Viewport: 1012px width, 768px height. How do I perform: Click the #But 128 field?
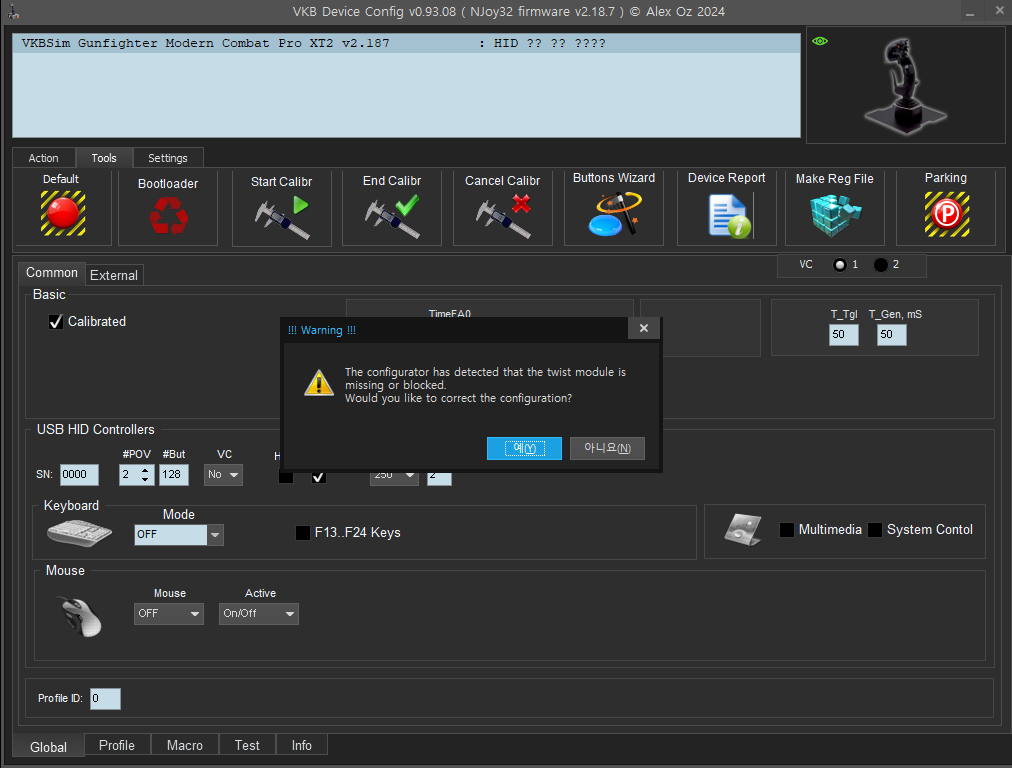pyautogui.click(x=174, y=475)
